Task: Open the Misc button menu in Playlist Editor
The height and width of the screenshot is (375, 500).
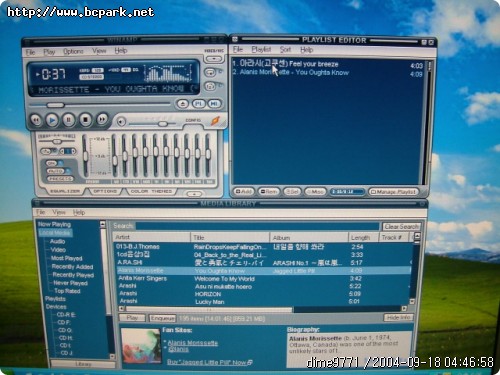Action: pos(315,192)
